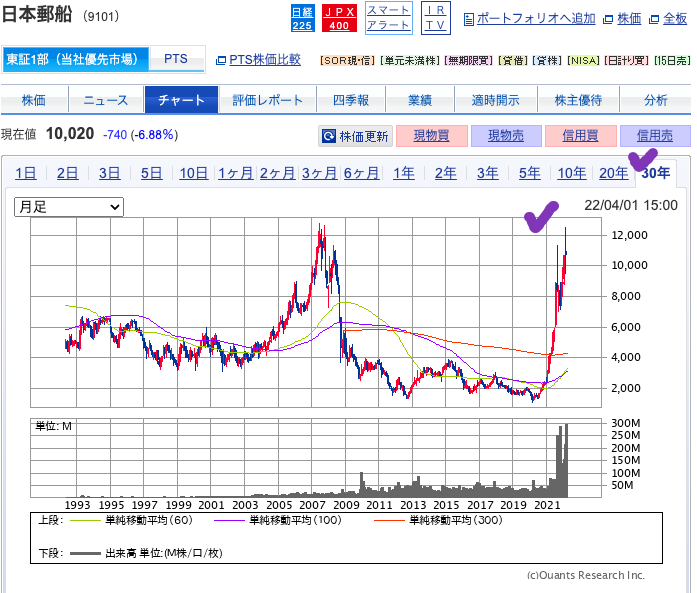Click the [NISA] tag
The width and height of the screenshot is (697, 593).
(x=584, y=60)
